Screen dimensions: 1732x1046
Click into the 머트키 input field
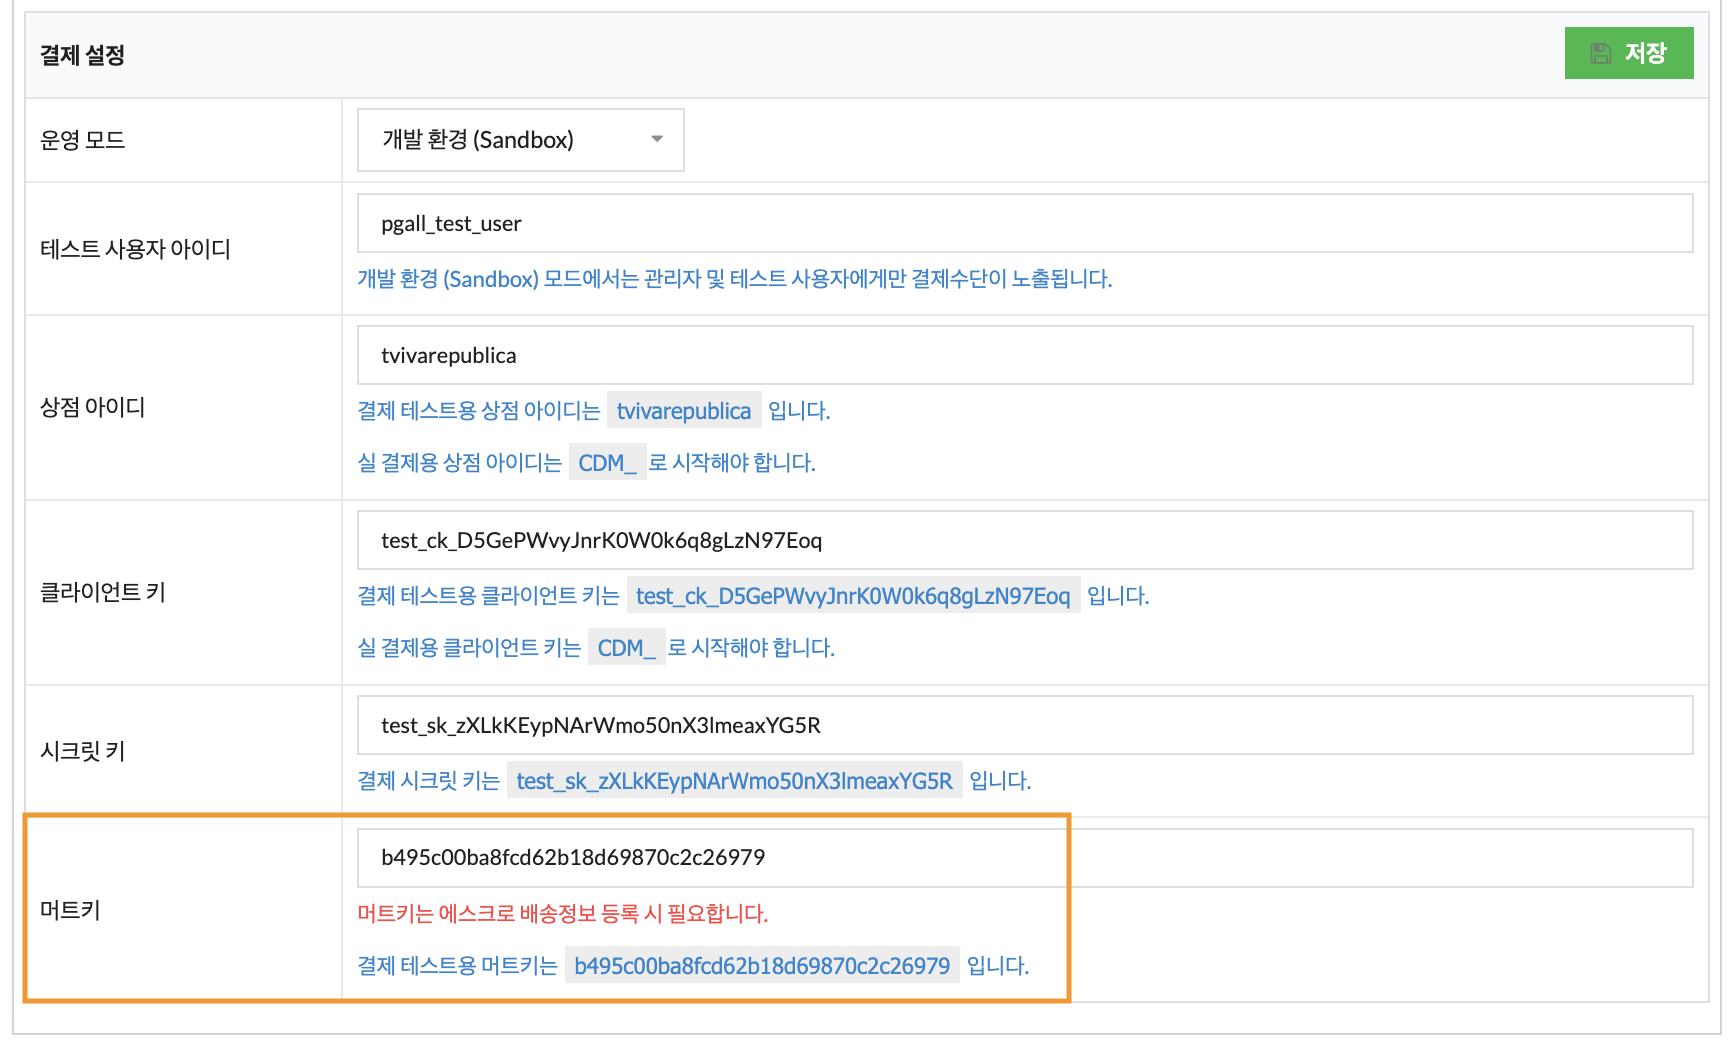point(1024,858)
